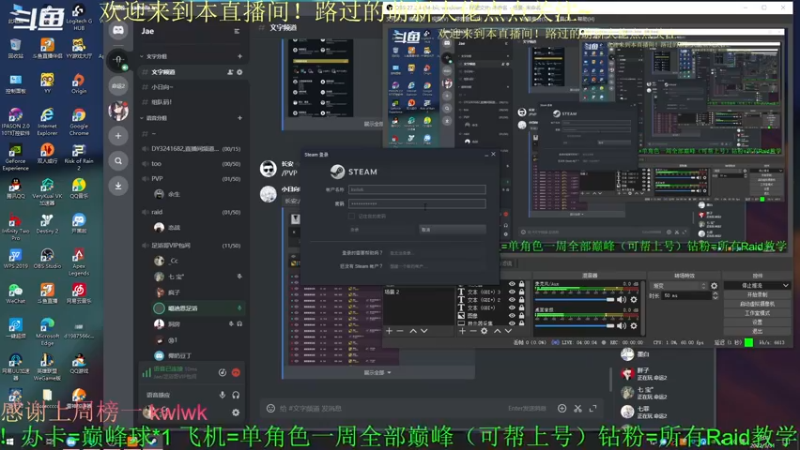Open the search icon in chat sidebar
This screenshot has width=800, height=450.
pos(118,161)
